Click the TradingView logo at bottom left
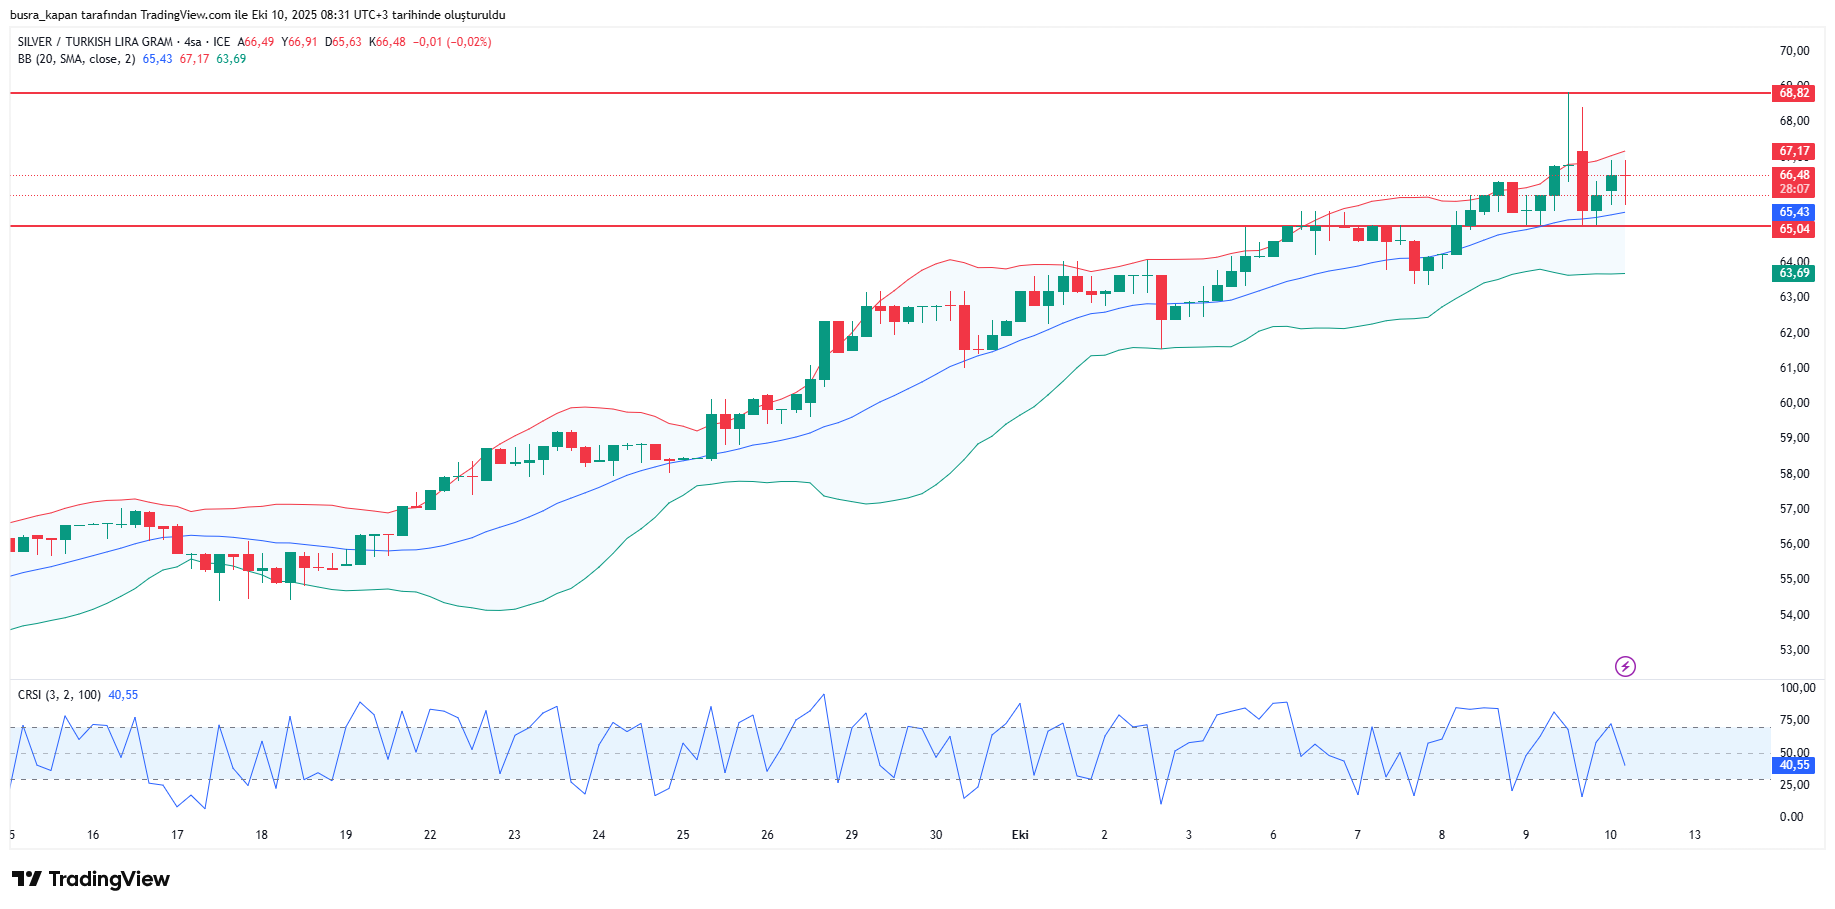 coord(91,879)
